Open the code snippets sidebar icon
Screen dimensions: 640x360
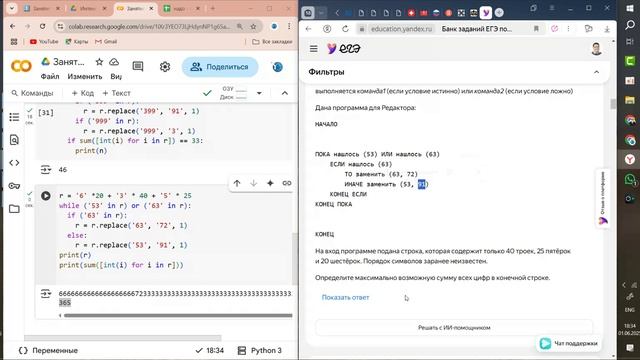[14, 163]
